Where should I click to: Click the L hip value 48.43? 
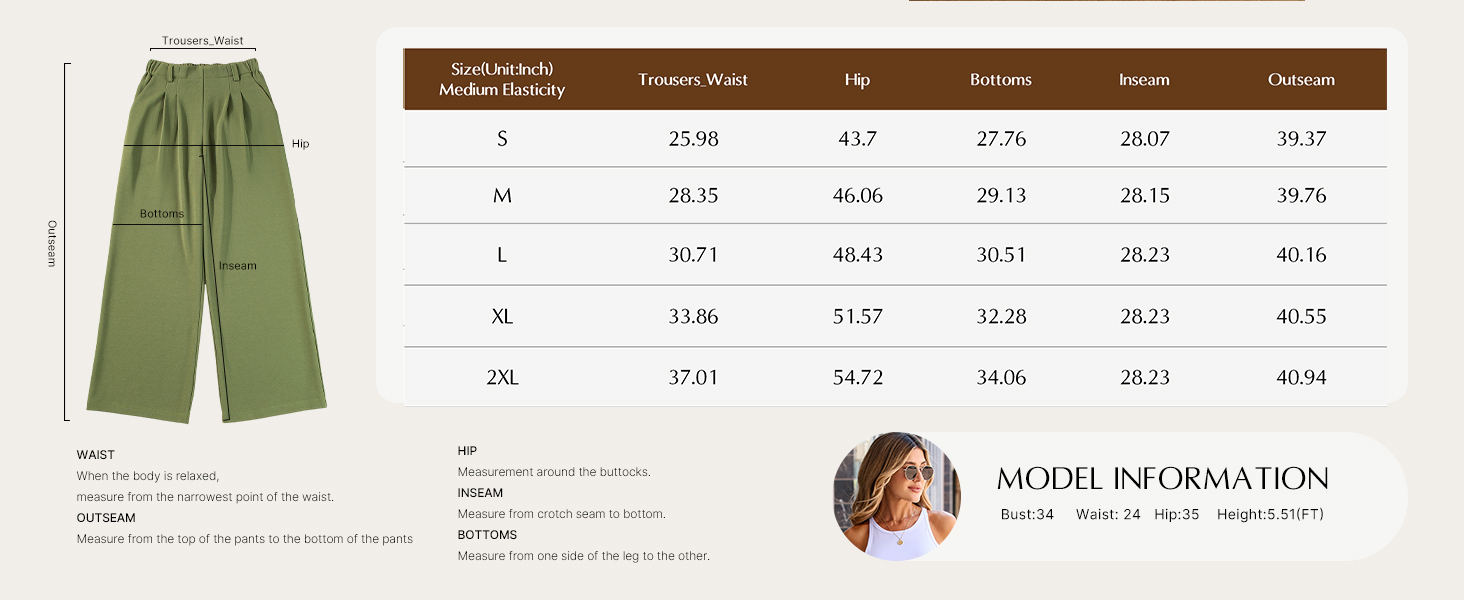pyautogui.click(x=857, y=255)
